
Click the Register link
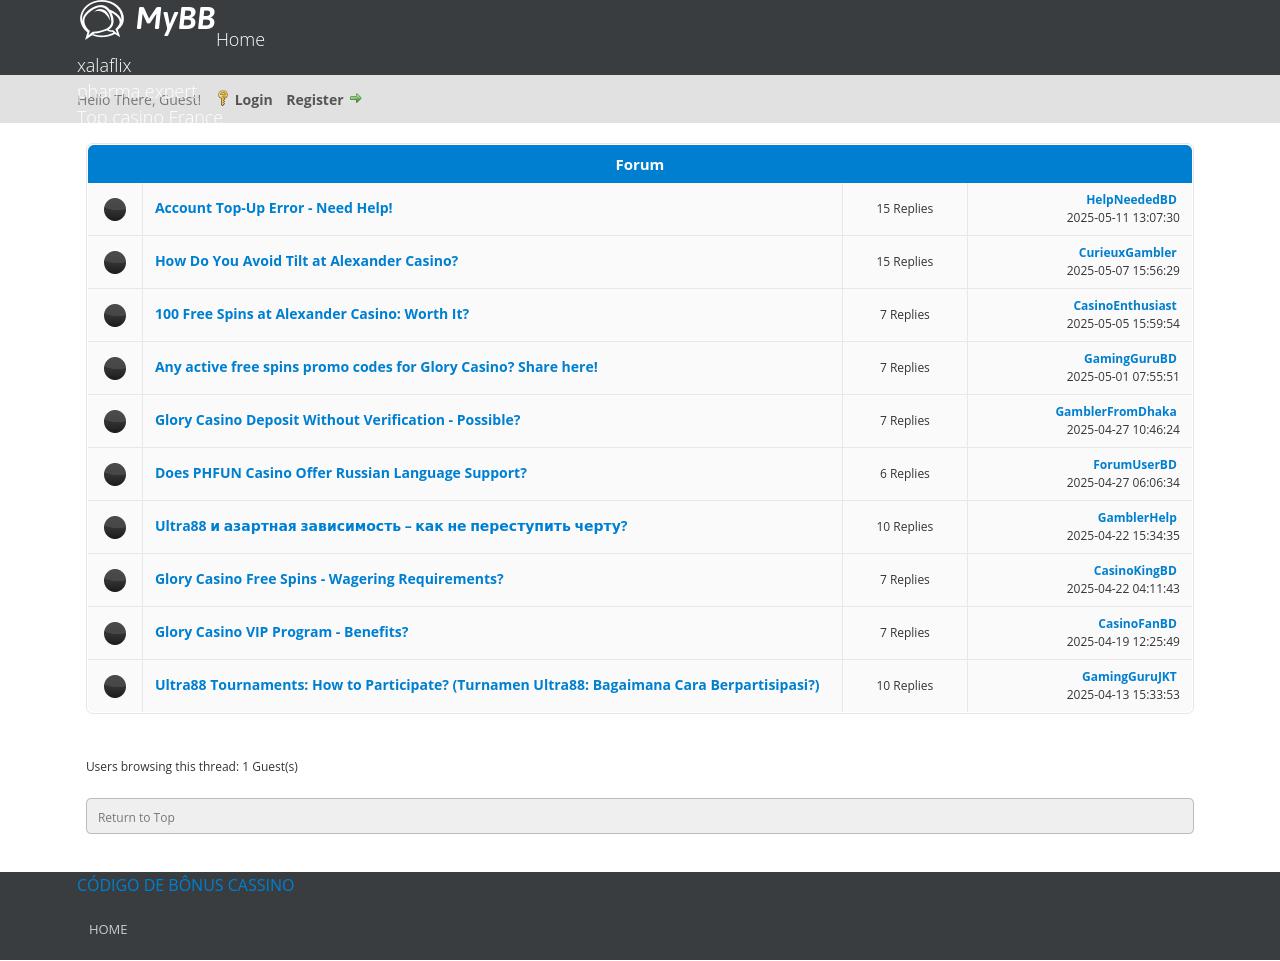(314, 100)
